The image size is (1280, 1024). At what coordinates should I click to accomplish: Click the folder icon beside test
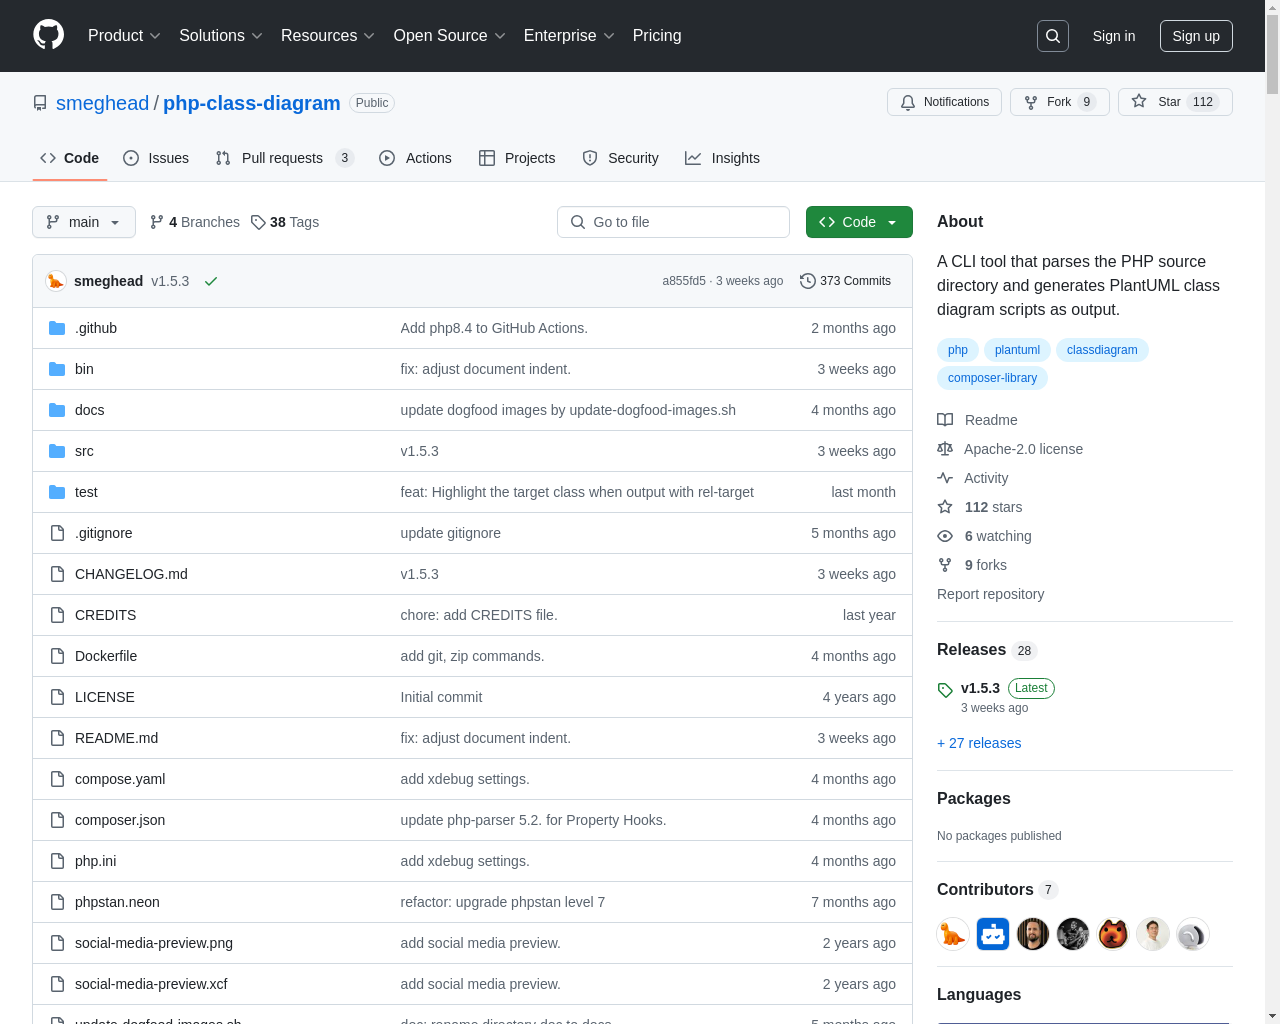[57, 492]
